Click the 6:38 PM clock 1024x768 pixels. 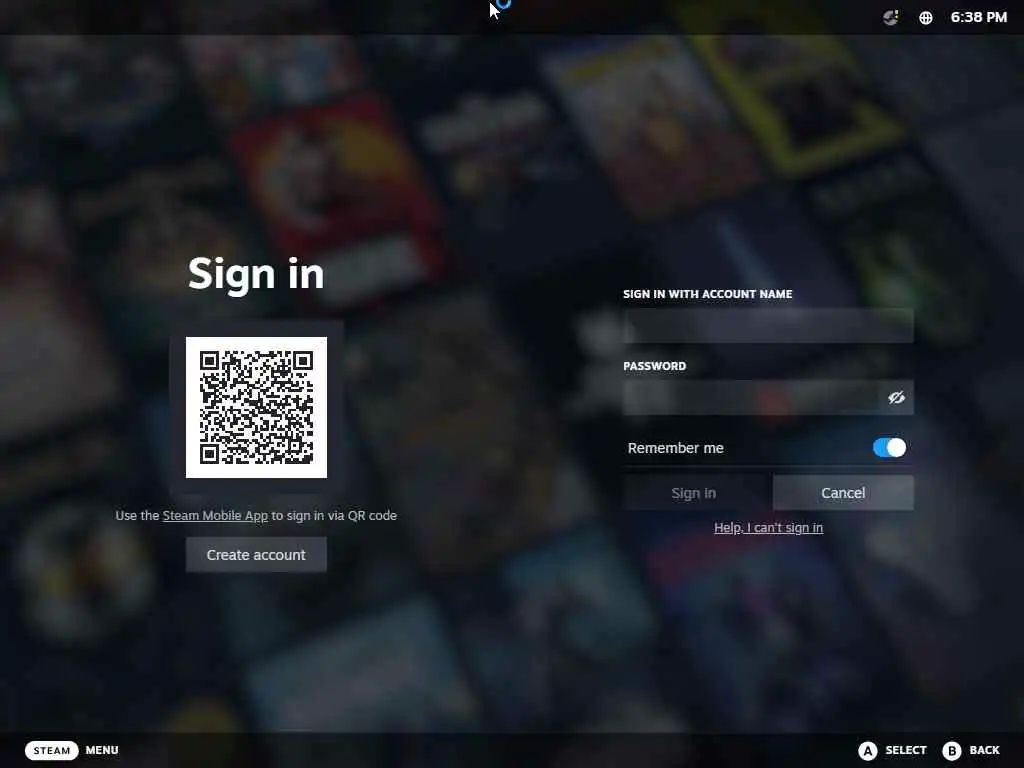[978, 18]
